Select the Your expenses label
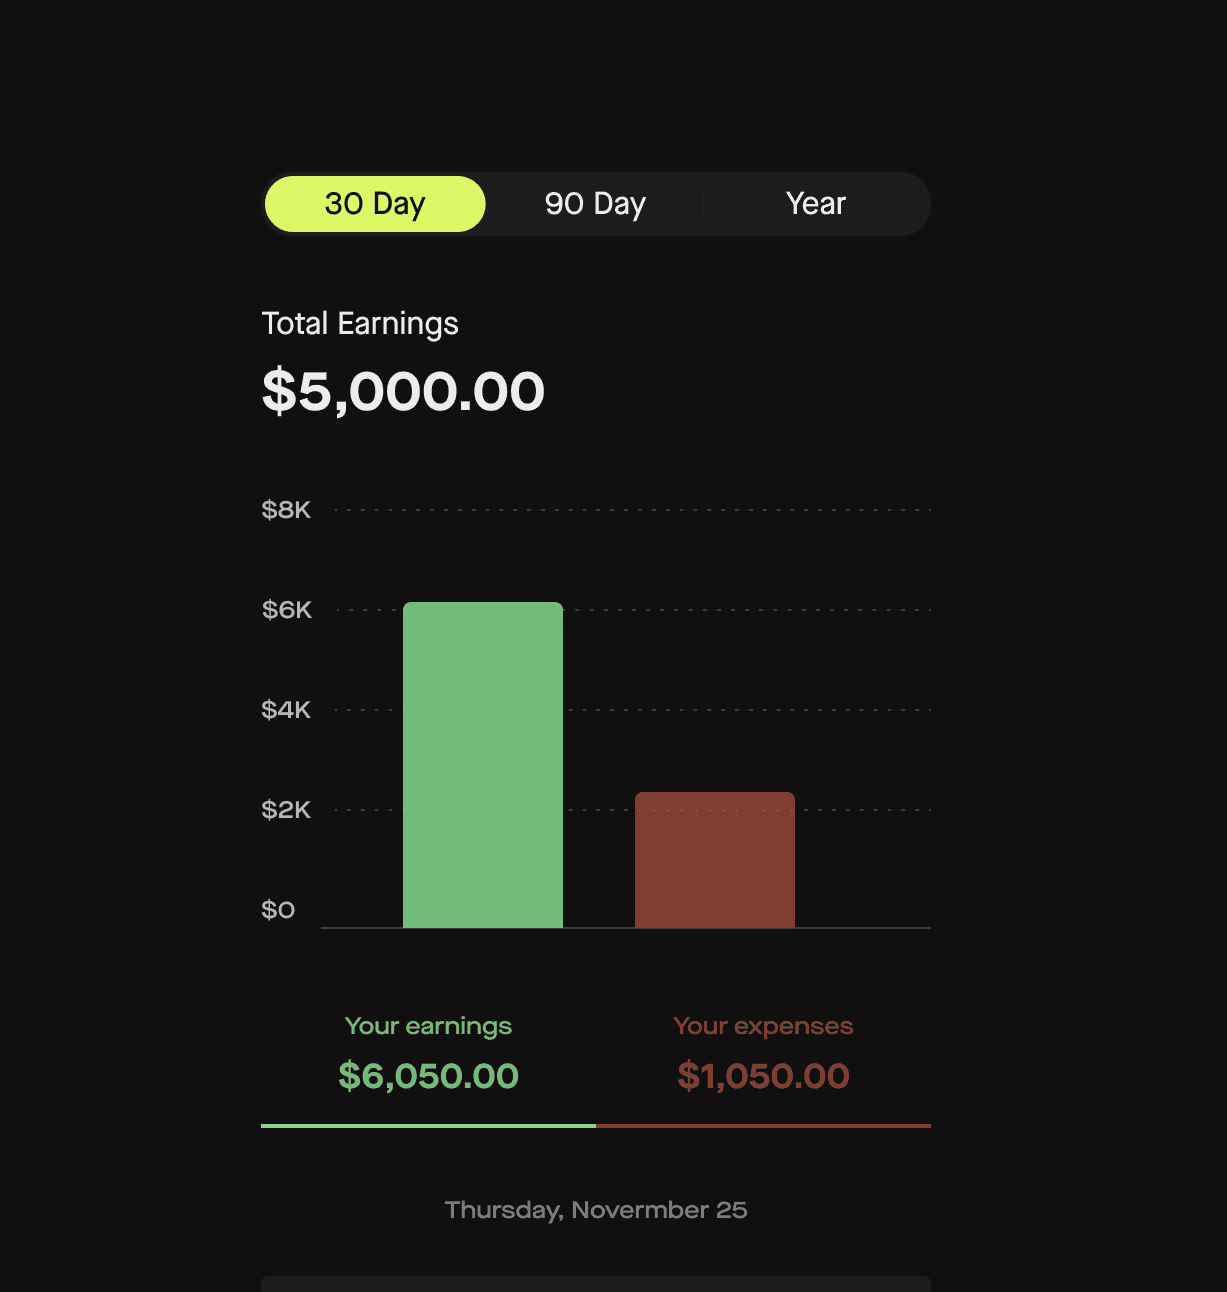 763,1026
